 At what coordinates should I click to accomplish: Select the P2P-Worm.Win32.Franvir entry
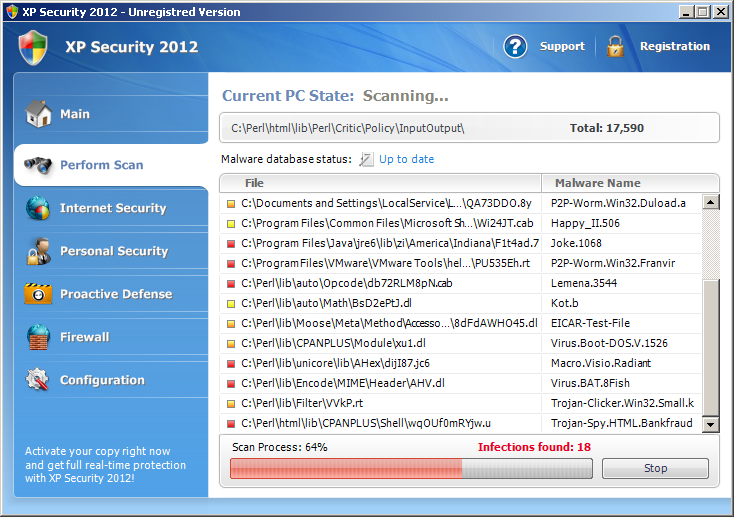[x=613, y=263]
